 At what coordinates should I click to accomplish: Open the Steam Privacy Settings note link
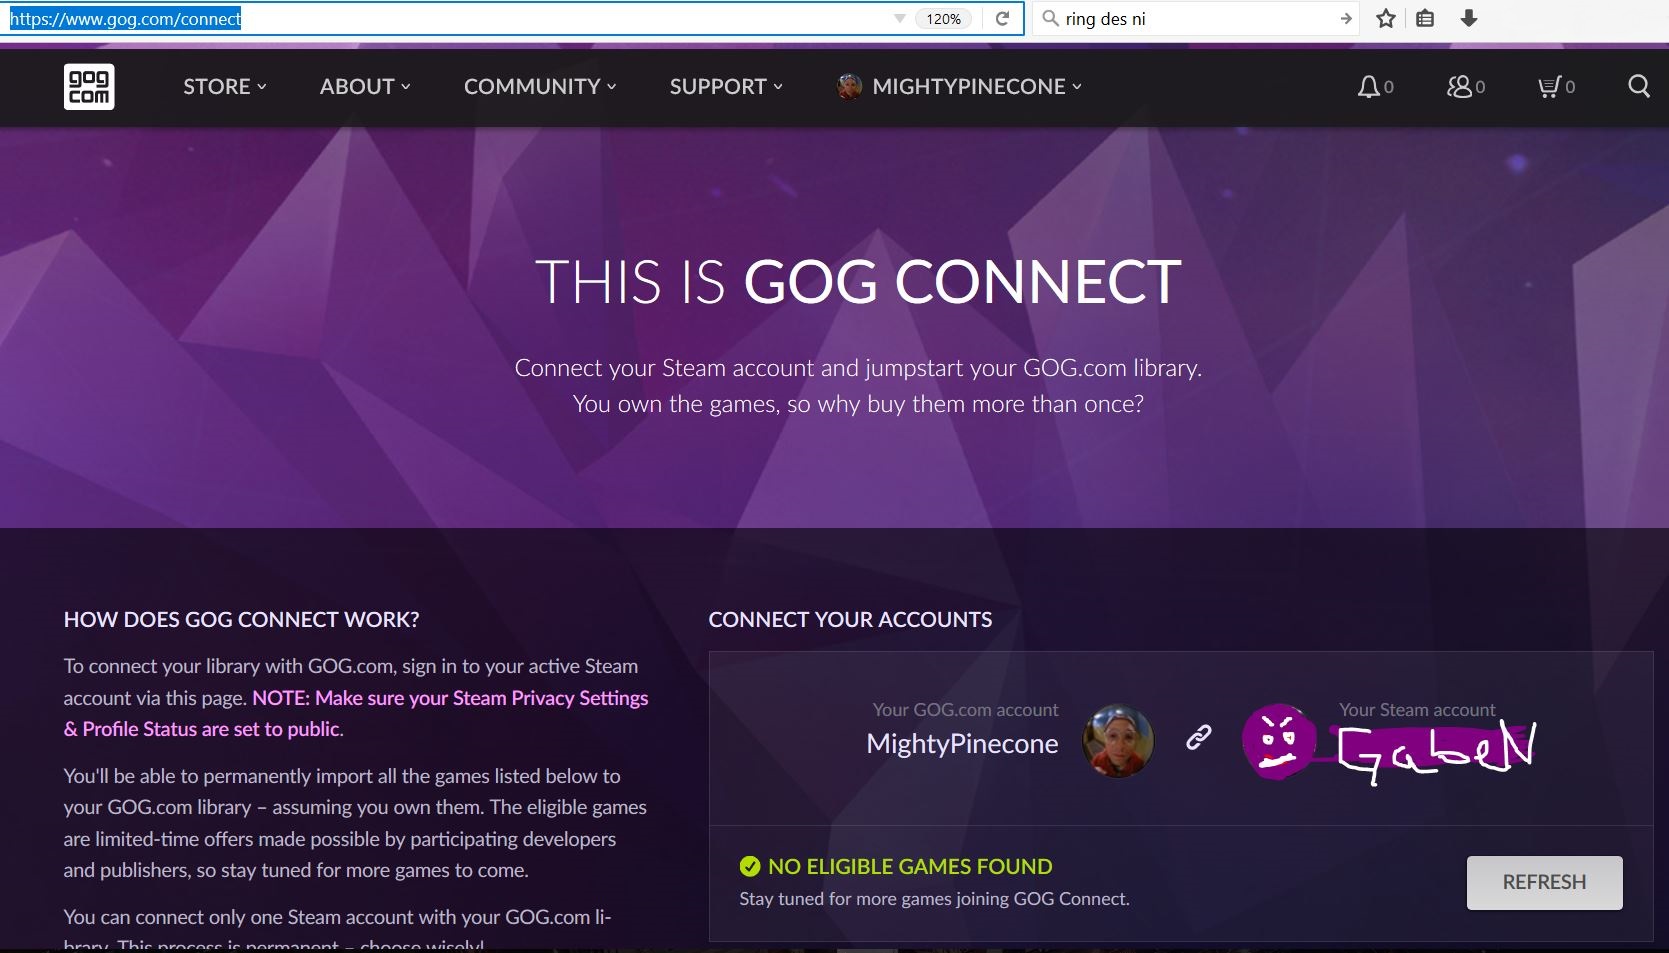click(x=356, y=713)
